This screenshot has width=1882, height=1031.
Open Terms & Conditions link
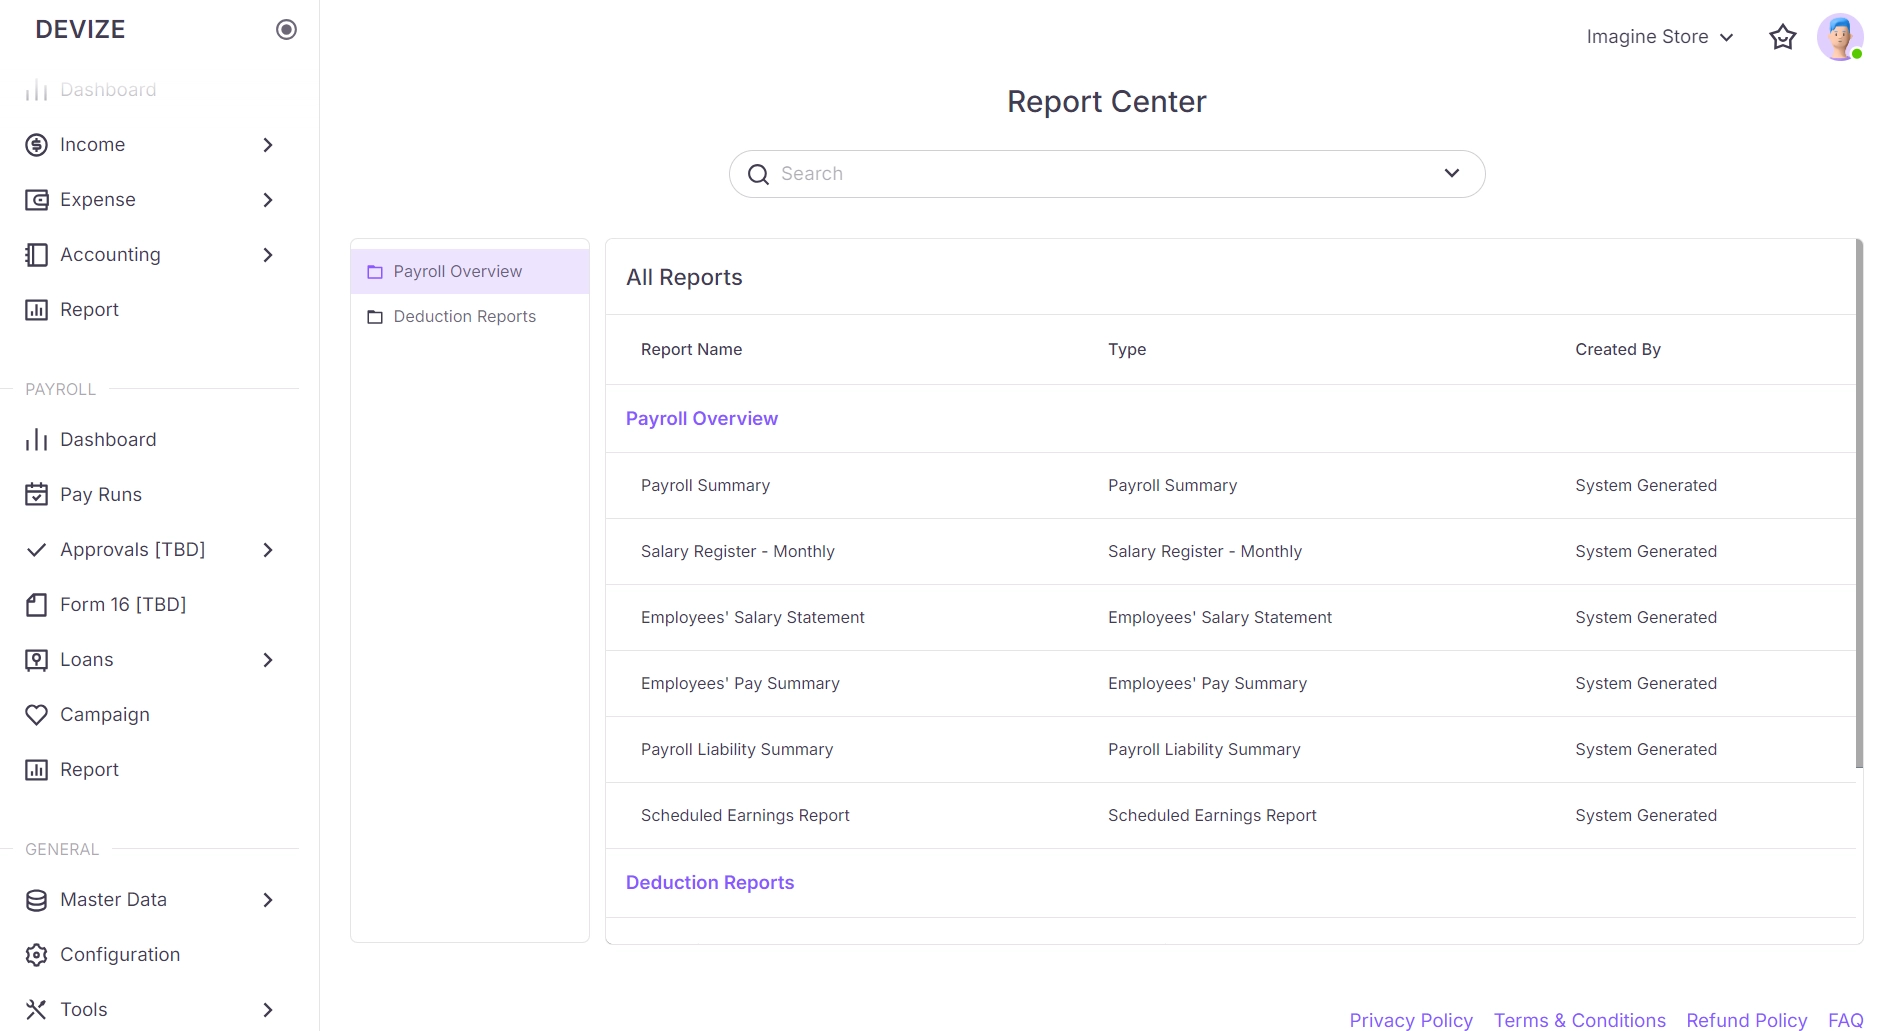[1580, 1020]
